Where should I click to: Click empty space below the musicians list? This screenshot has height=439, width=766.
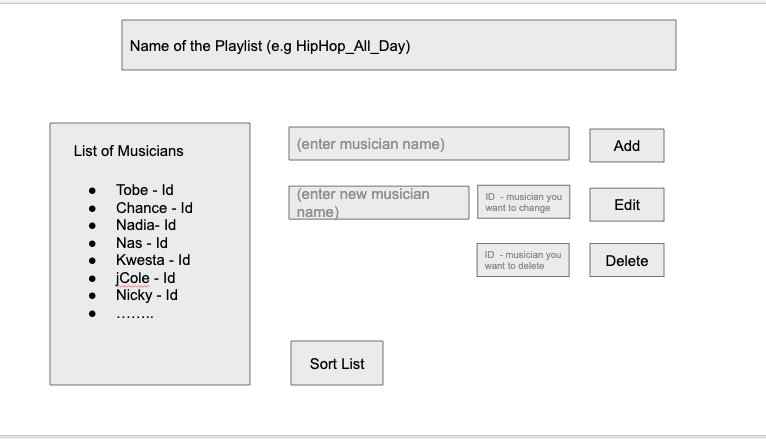(x=150, y=352)
